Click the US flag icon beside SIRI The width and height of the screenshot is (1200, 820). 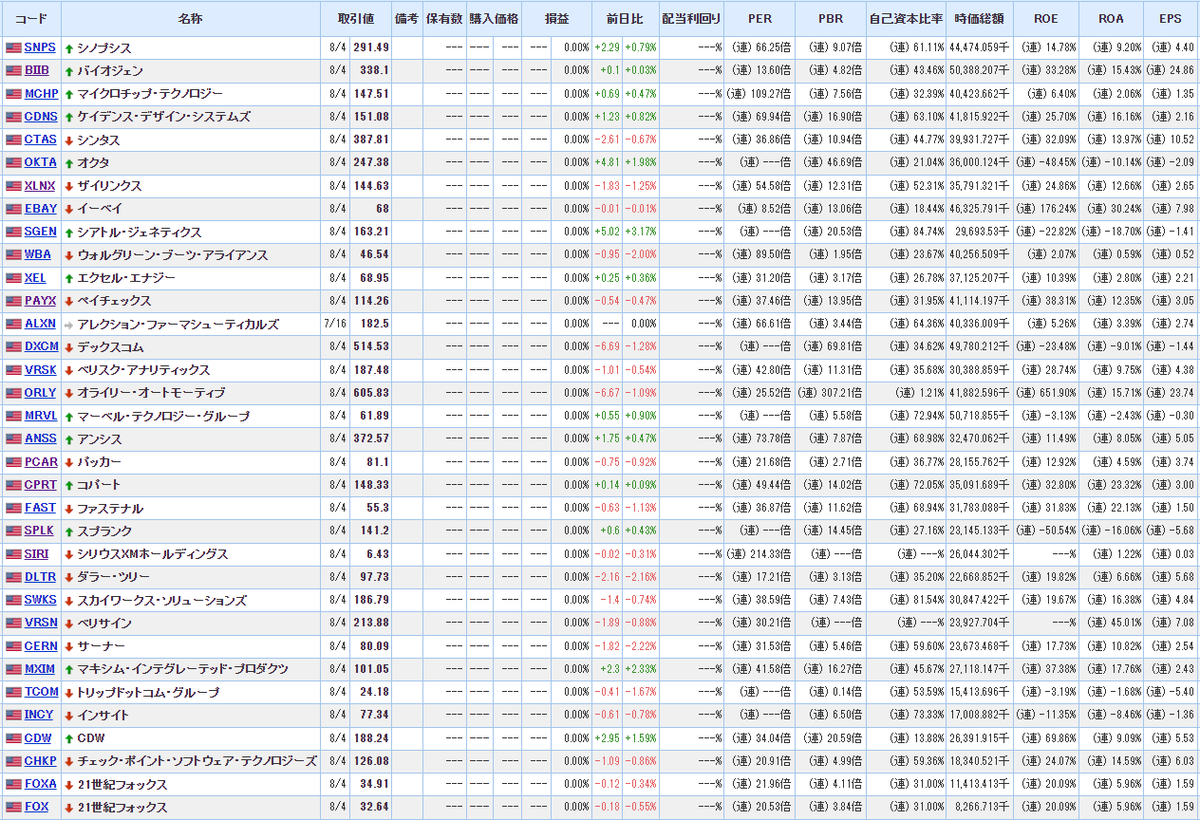coord(13,554)
